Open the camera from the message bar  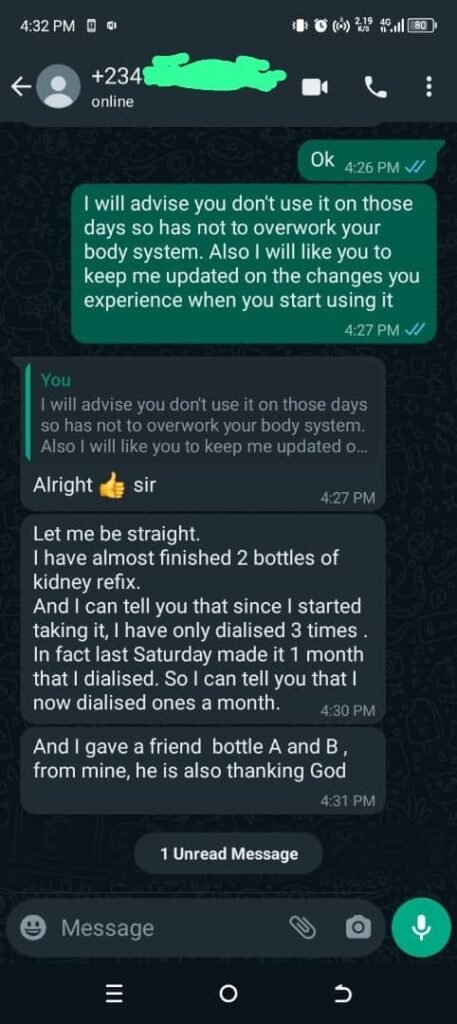pyautogui.click(x=358, y=927)
